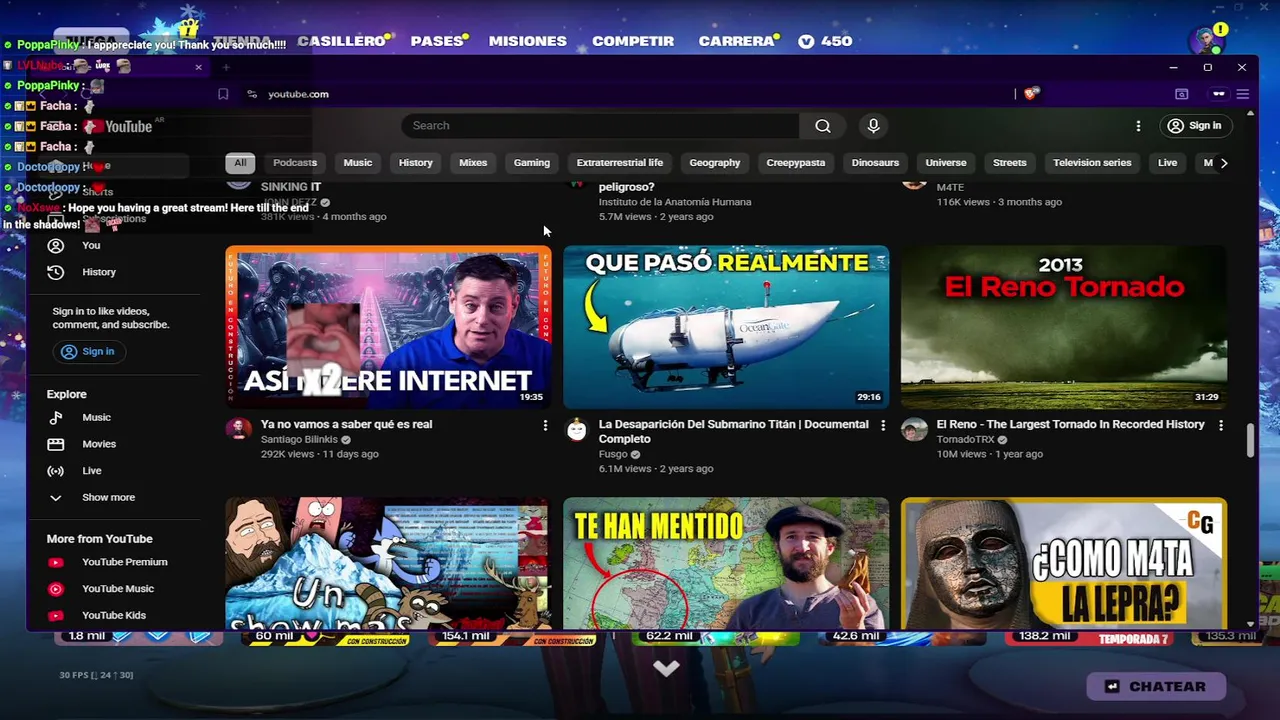Click into the YouTube Search field
This screenshot has width=1280, height=720.
601,126
